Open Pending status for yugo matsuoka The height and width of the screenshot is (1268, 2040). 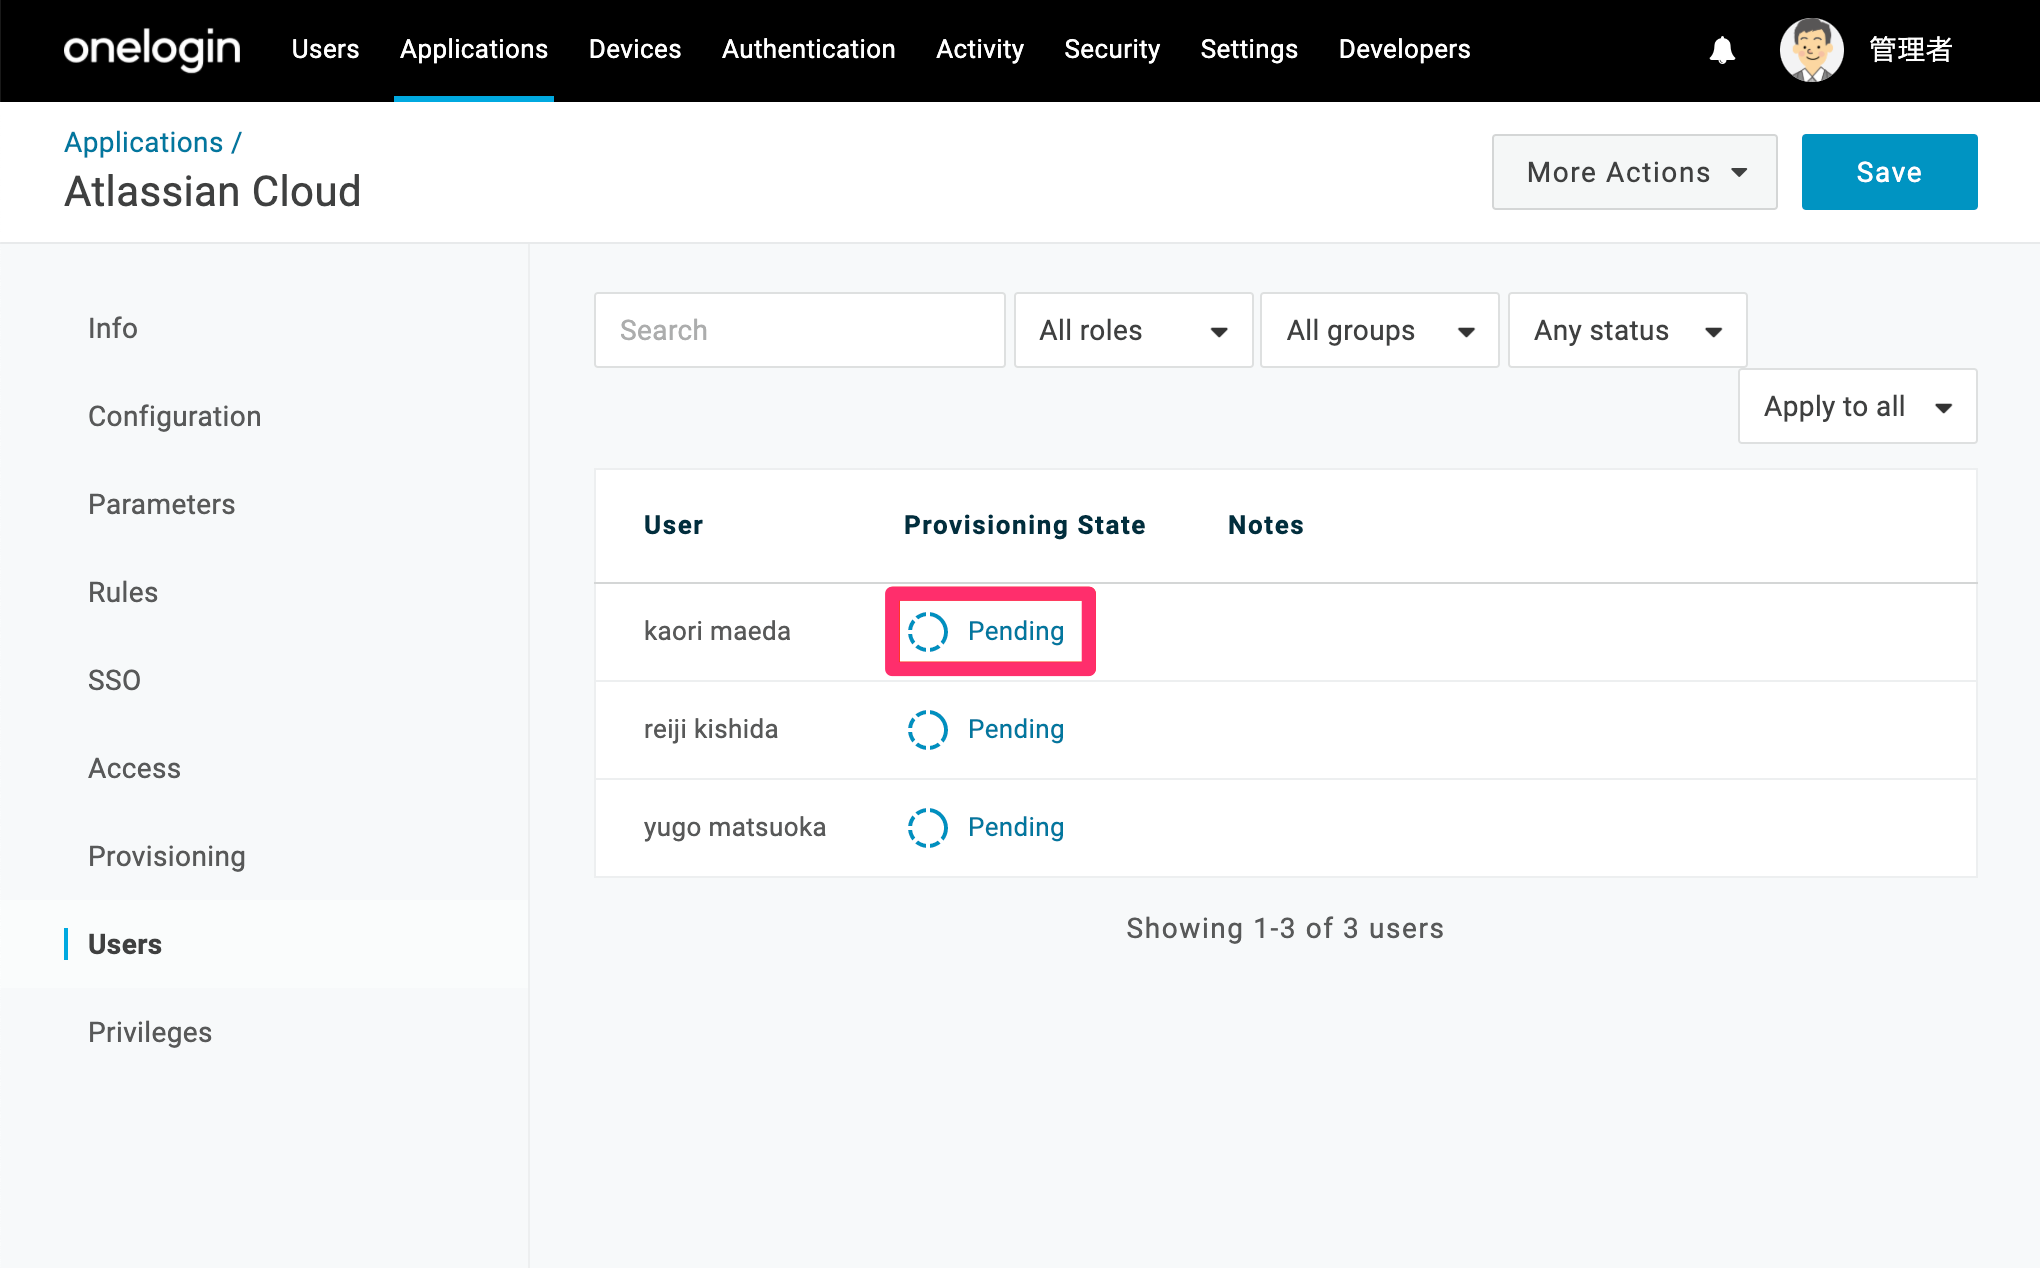pyautogui.click(x=1016, y=828)
